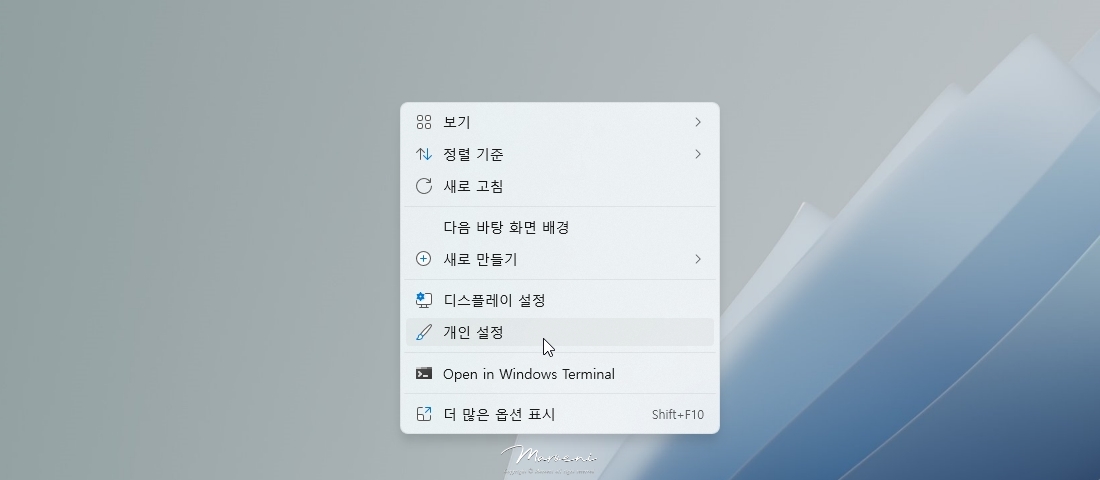This screenshot has width=1100, height=480.
Task: Expand the 정렬 기준 submenu chevron
Action: [697, 154]
